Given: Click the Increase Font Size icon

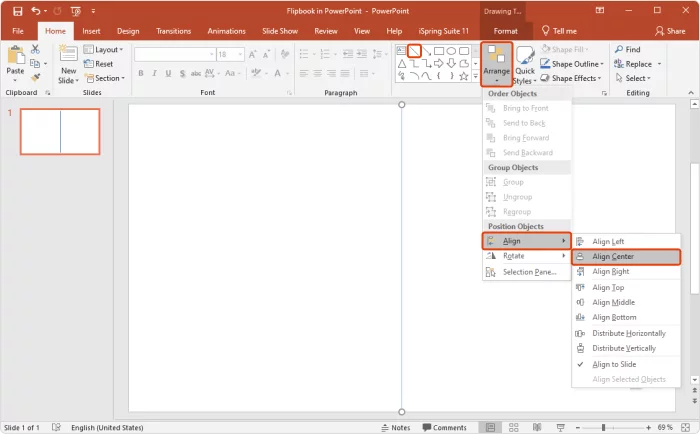Looking at the screenshot, I should 253,54.
